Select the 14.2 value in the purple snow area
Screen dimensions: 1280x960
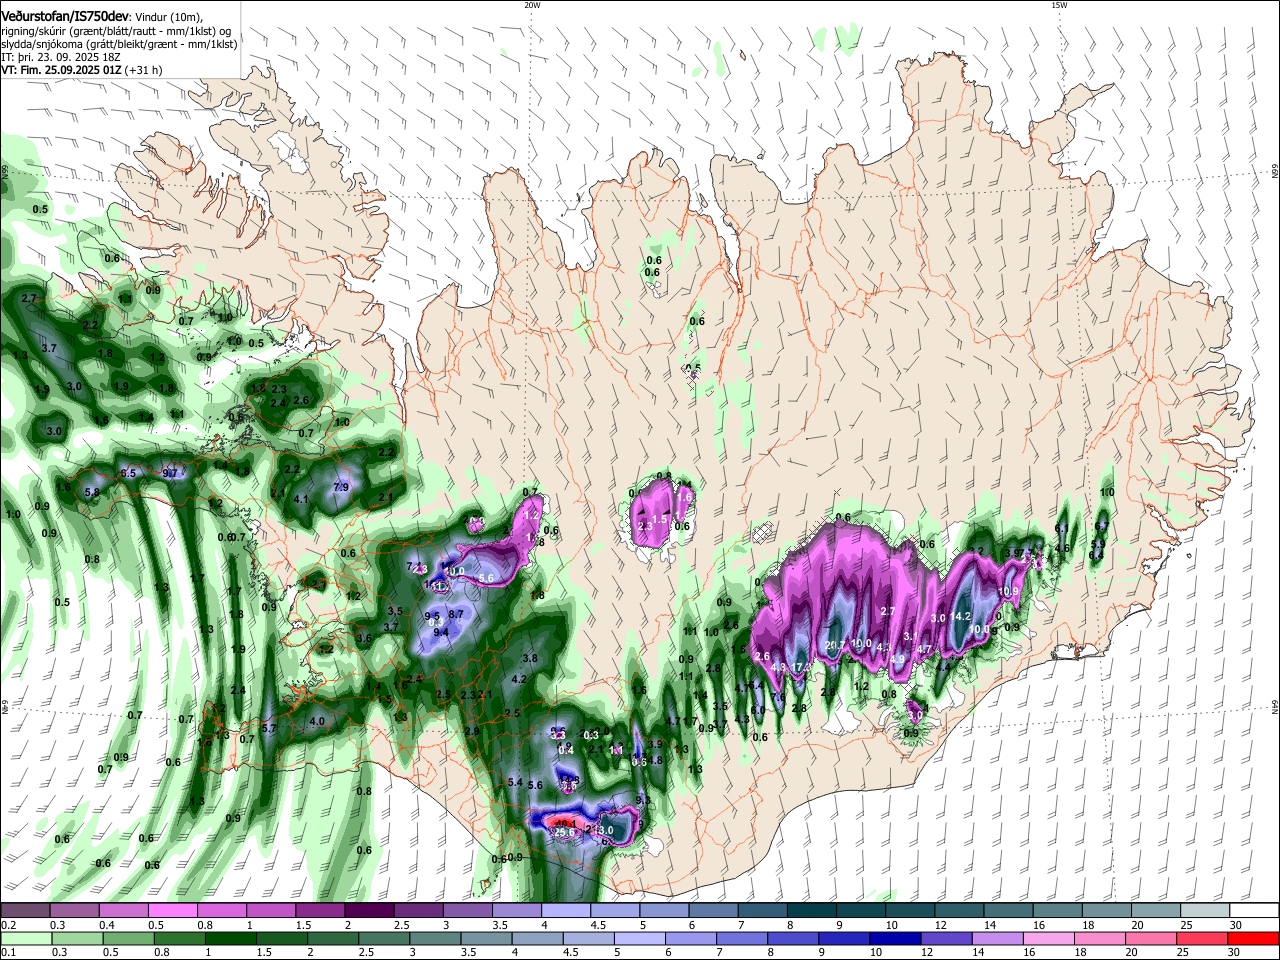pyautogui.click(x=962, y=617)
